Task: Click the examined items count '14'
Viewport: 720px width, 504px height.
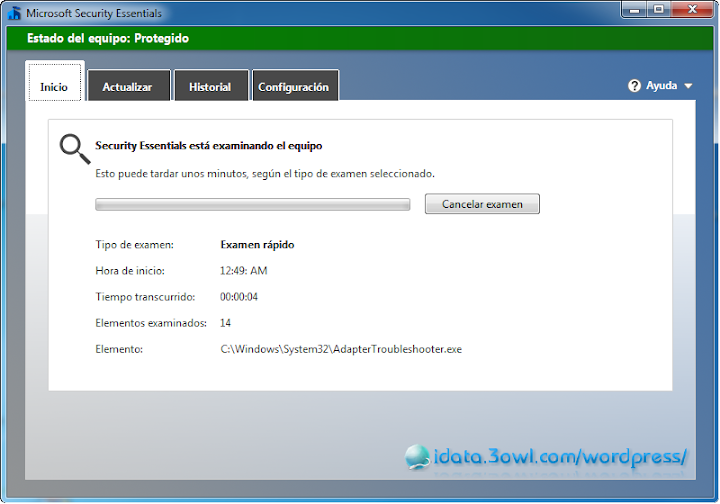Action: (x=225, y=323)
